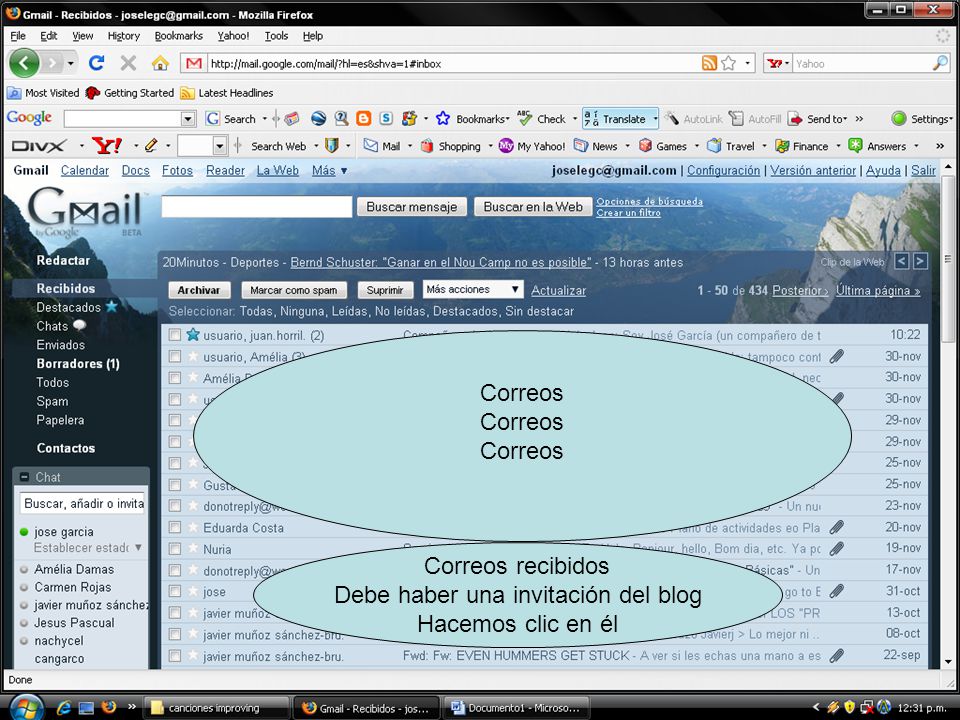Stop loading with the X icon
The height and width of the screenshot is (720, 960).
128,63
